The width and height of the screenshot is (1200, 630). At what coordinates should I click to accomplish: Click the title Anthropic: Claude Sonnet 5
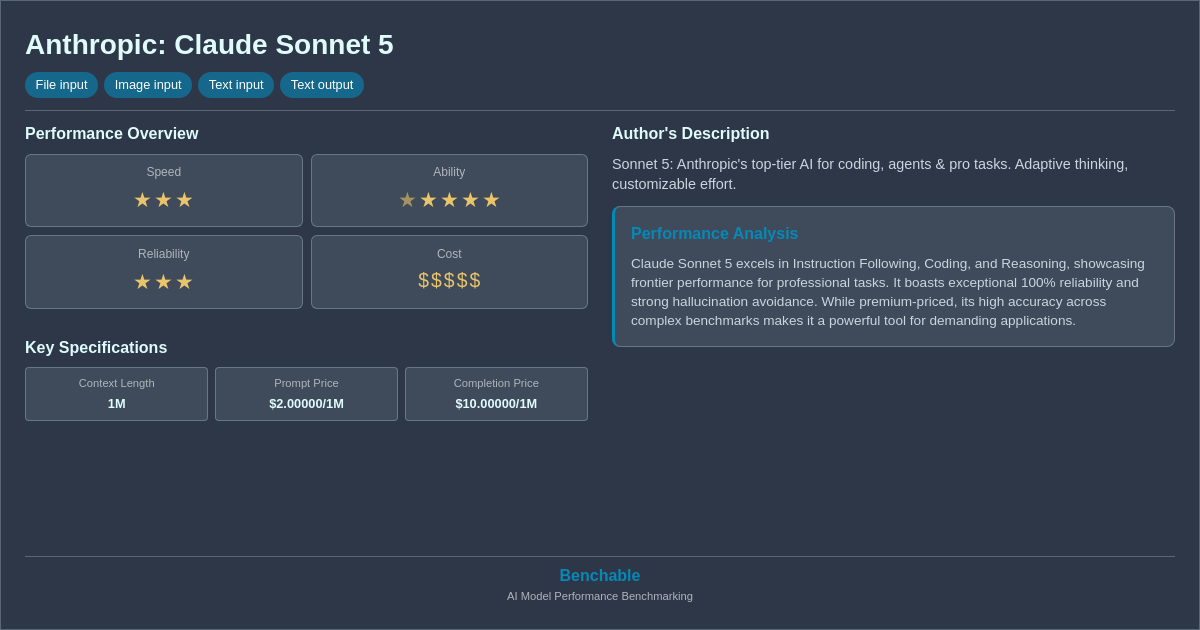point(209,45)
